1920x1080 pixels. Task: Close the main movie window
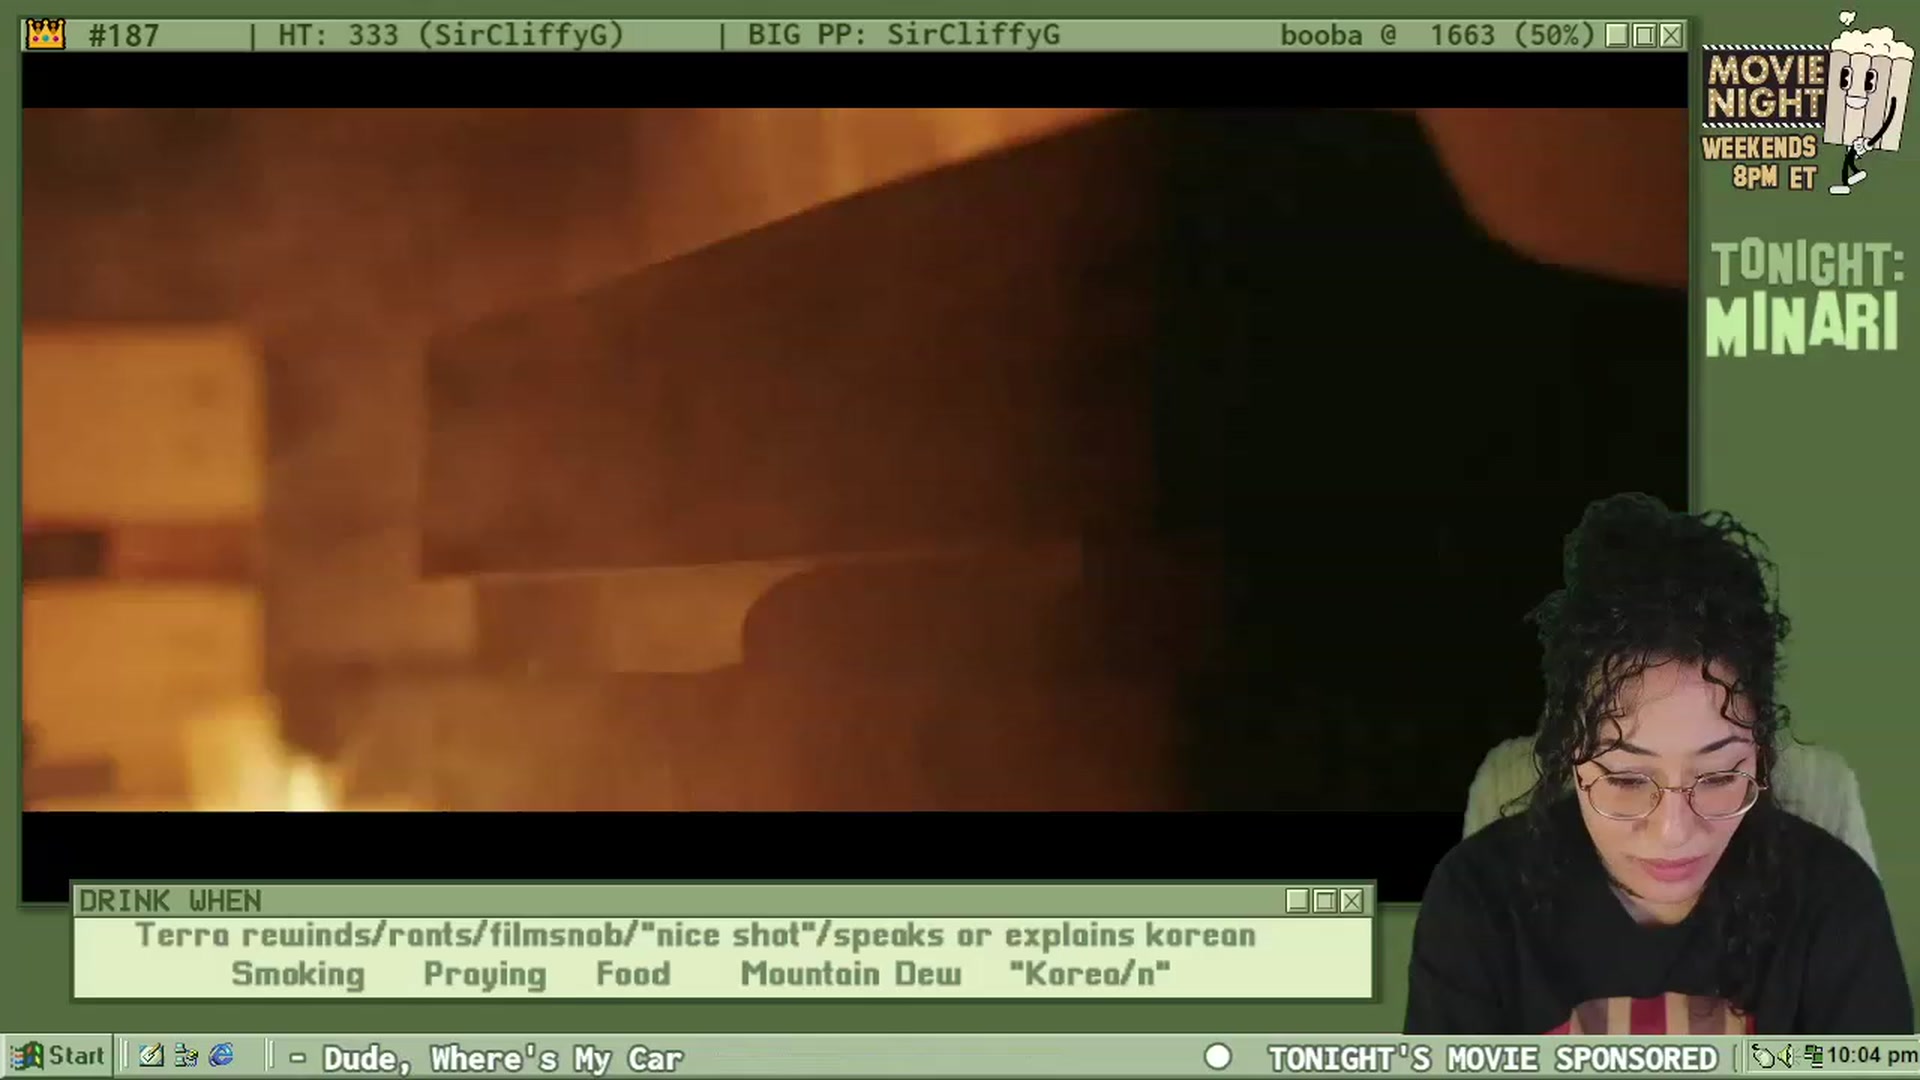click(1671, 36)
